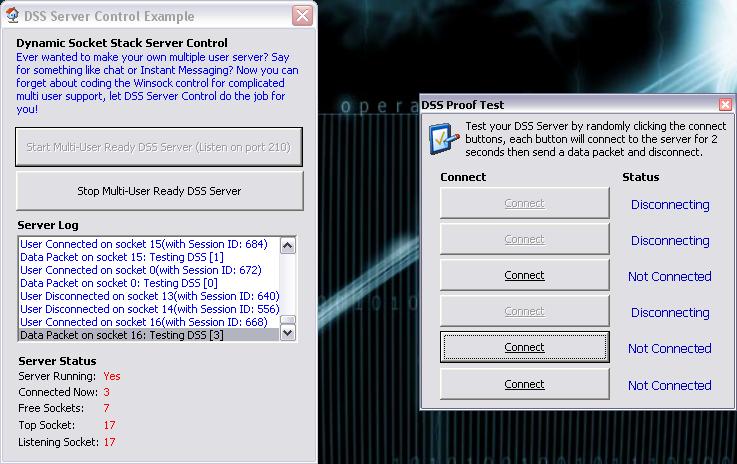This screenshot has height=464, width=737.
Task: Click the fifth, focused Connect button
Action: [524, 347]
